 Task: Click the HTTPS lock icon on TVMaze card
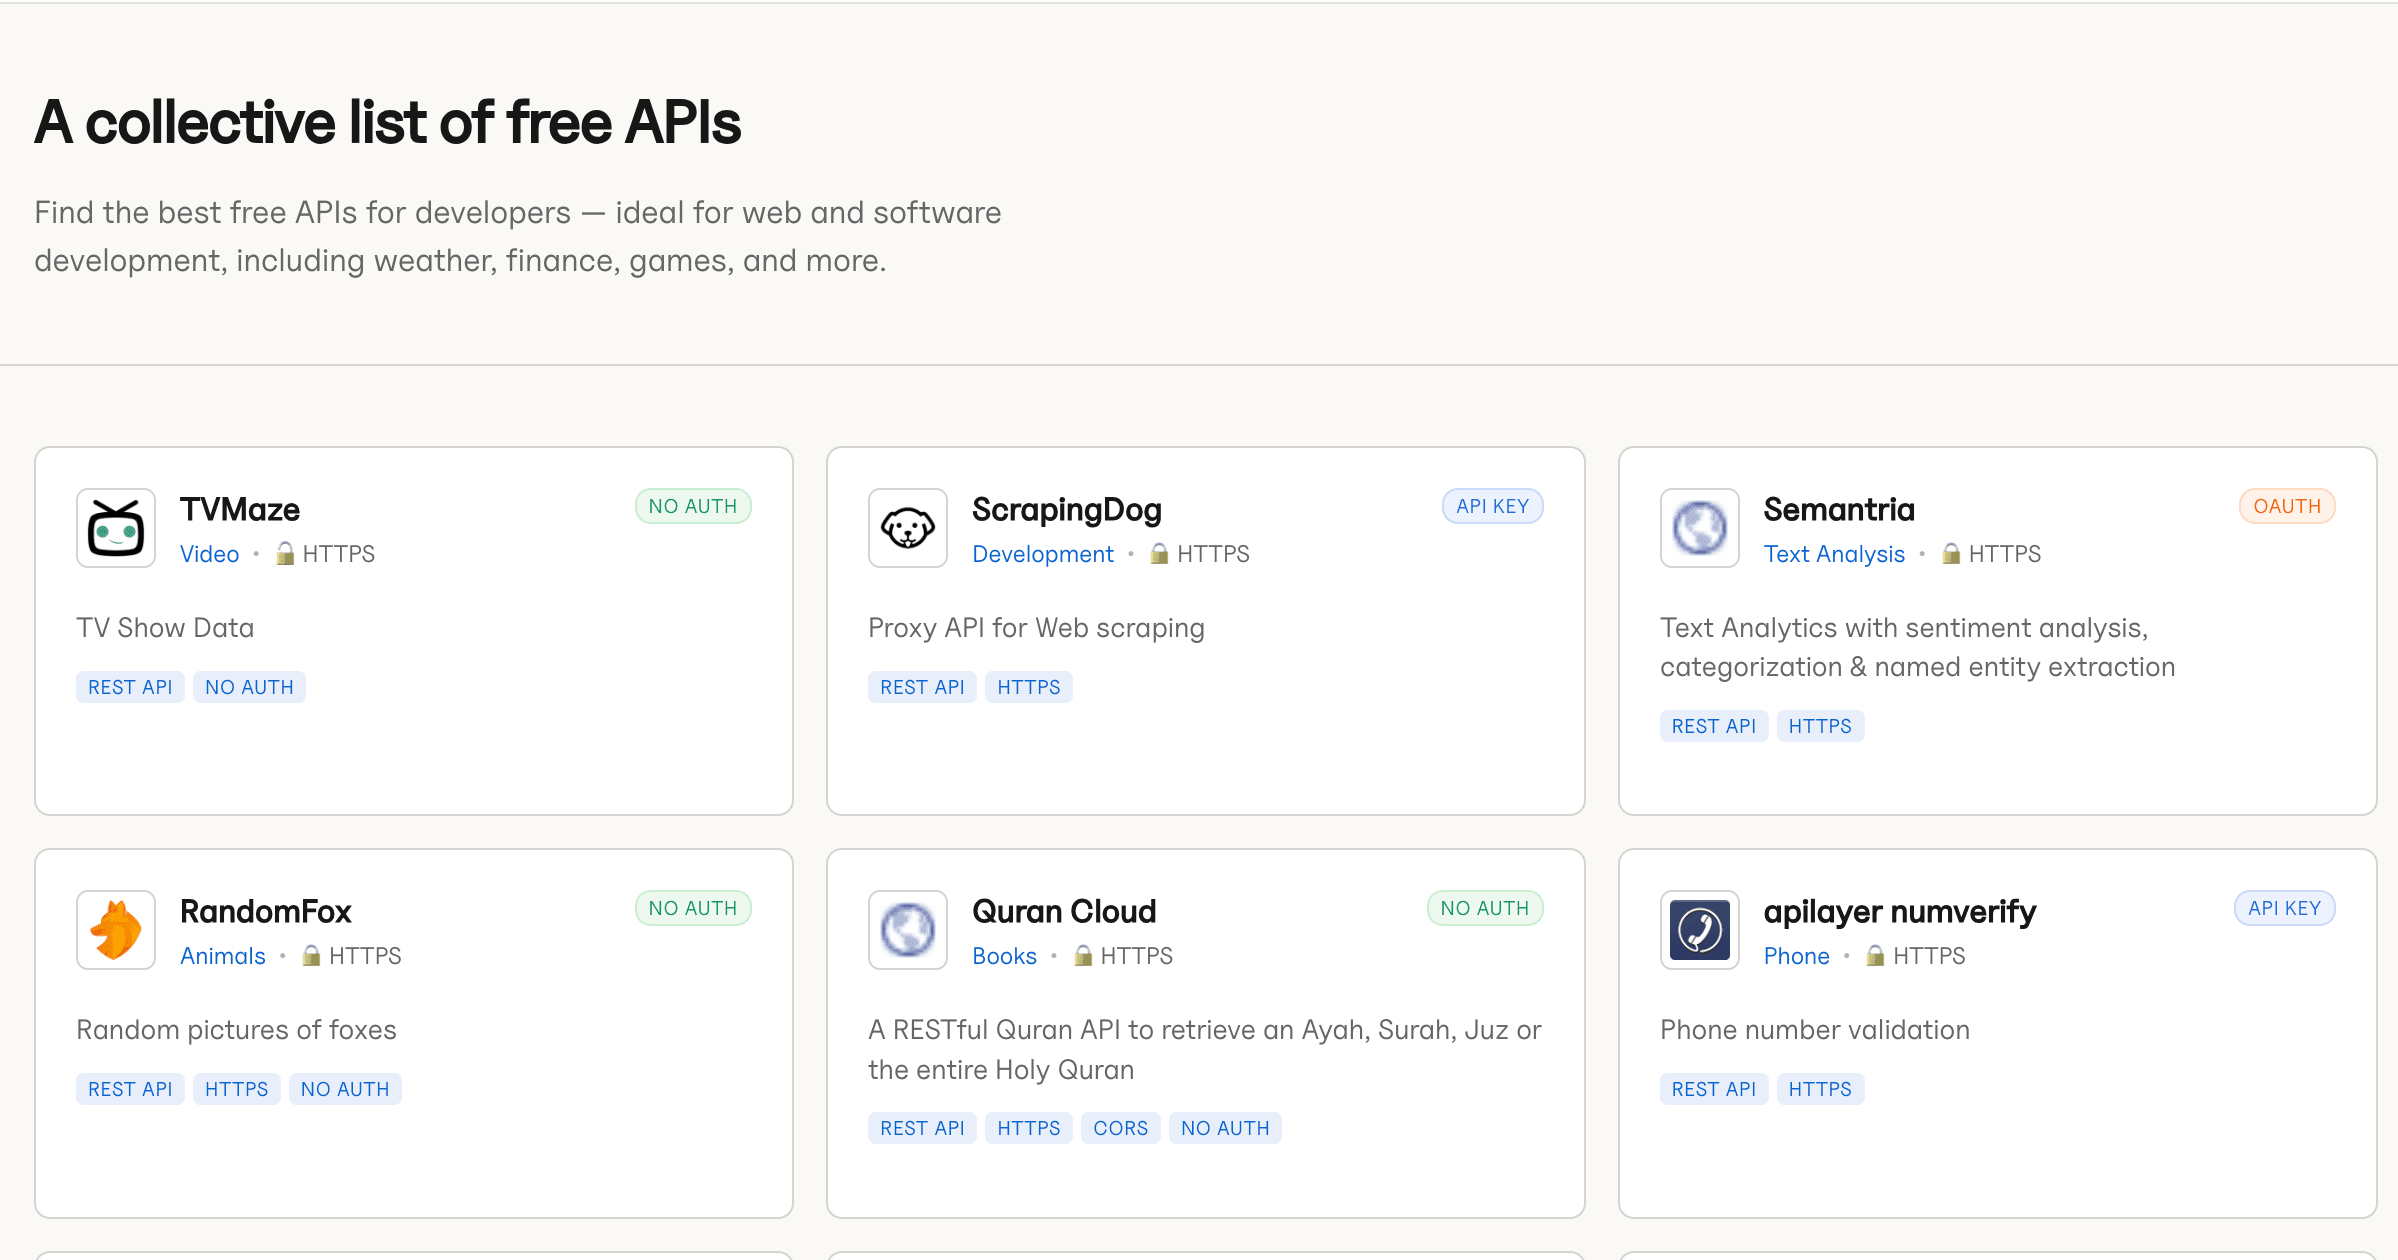click(x=285, y=553)
